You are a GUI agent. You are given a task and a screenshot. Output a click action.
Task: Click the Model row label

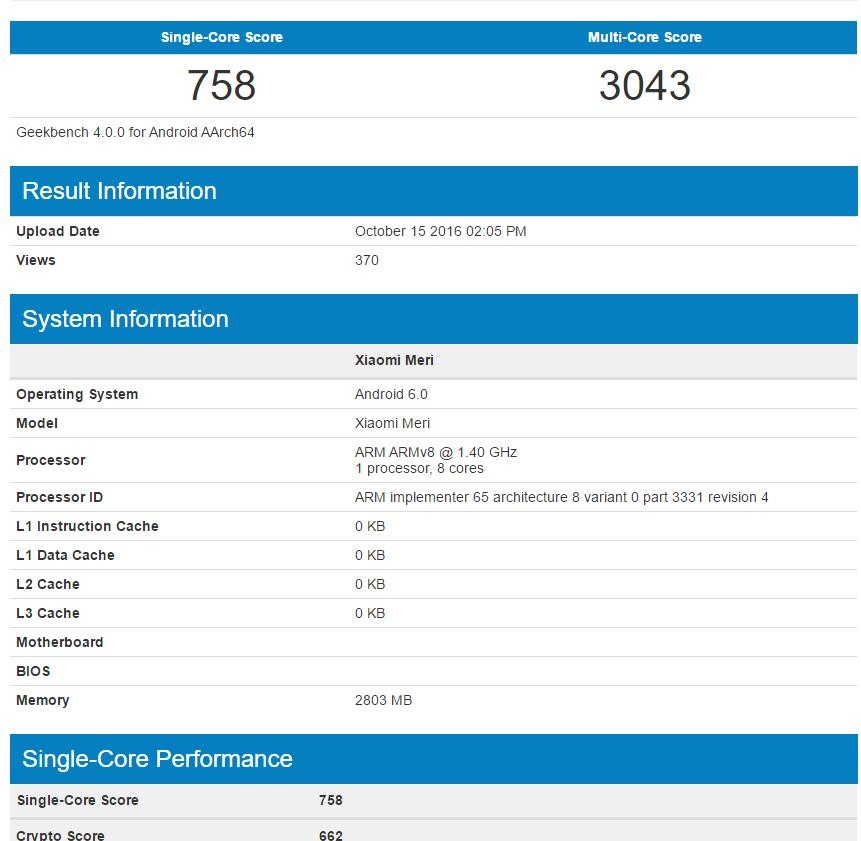pyautogui.click(x=37, y=423)
